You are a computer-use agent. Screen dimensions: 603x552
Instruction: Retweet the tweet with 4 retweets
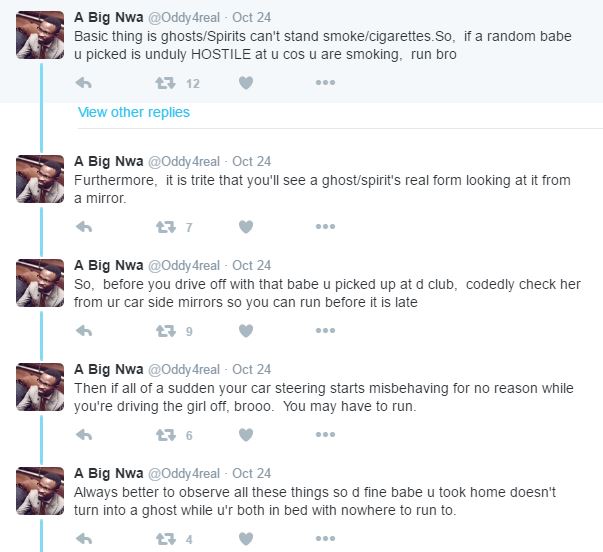coord(166,539)
